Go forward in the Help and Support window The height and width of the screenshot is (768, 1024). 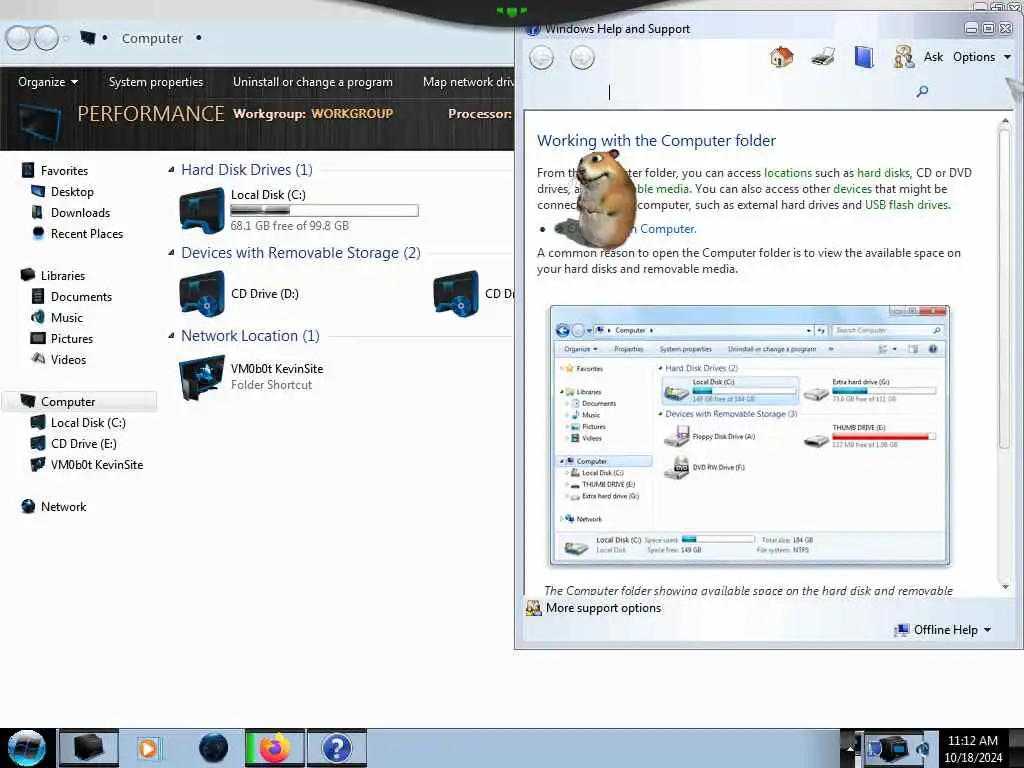(582, 57)
